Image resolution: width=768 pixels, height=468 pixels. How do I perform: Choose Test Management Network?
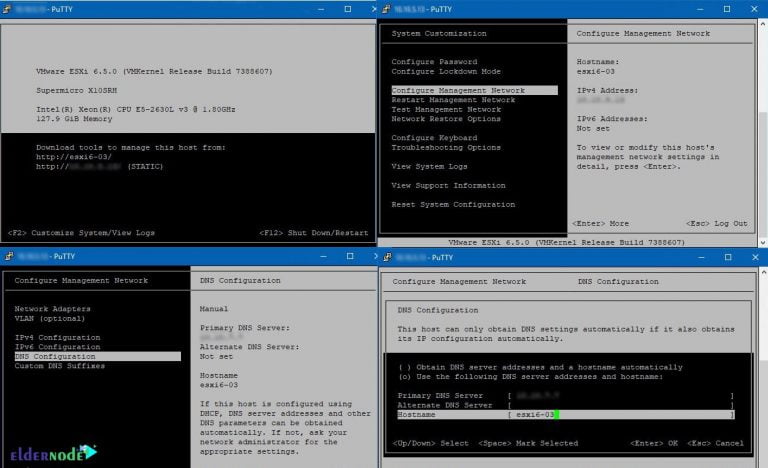coord(446,109)
